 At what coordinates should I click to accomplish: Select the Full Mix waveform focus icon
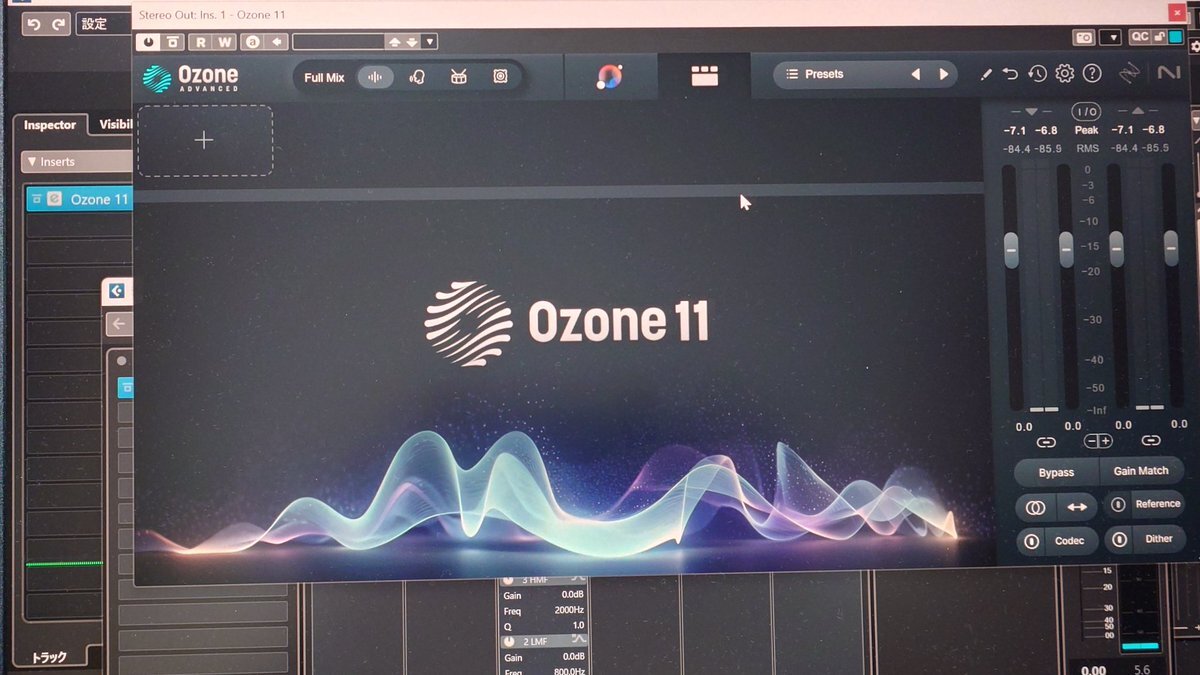pos(376,77)
